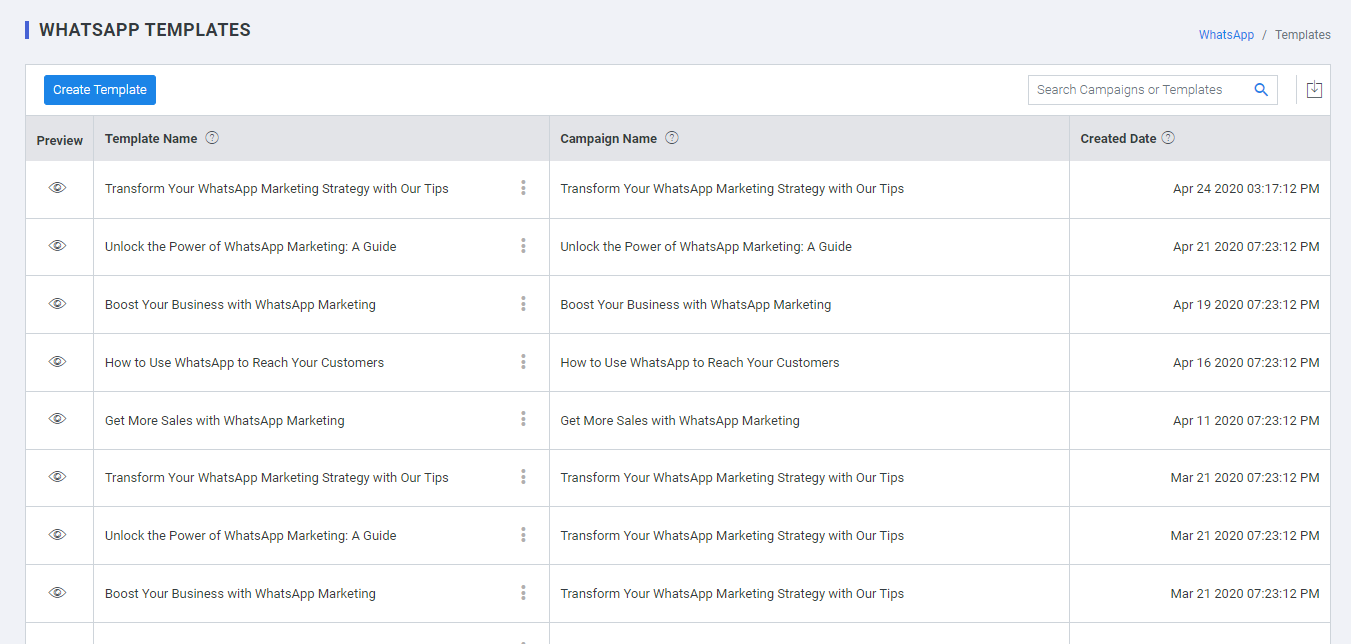Select template name 'Boost Your Business' in Mar 21 row
The width and height of the screenshot is (1351, 644).
240,594
